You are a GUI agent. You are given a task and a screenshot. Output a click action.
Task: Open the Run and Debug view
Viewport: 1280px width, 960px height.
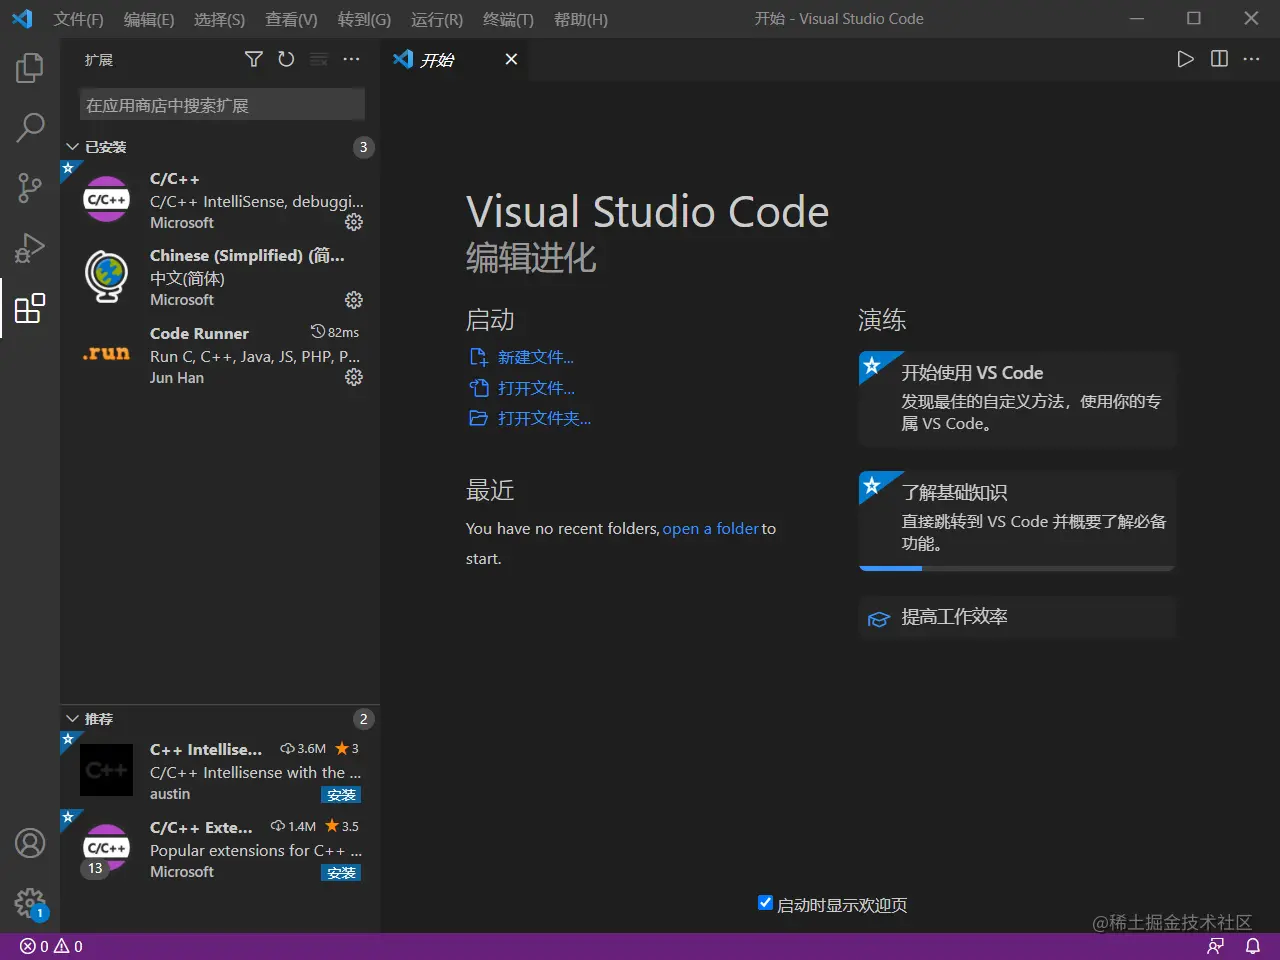click(x=30, y=247)
